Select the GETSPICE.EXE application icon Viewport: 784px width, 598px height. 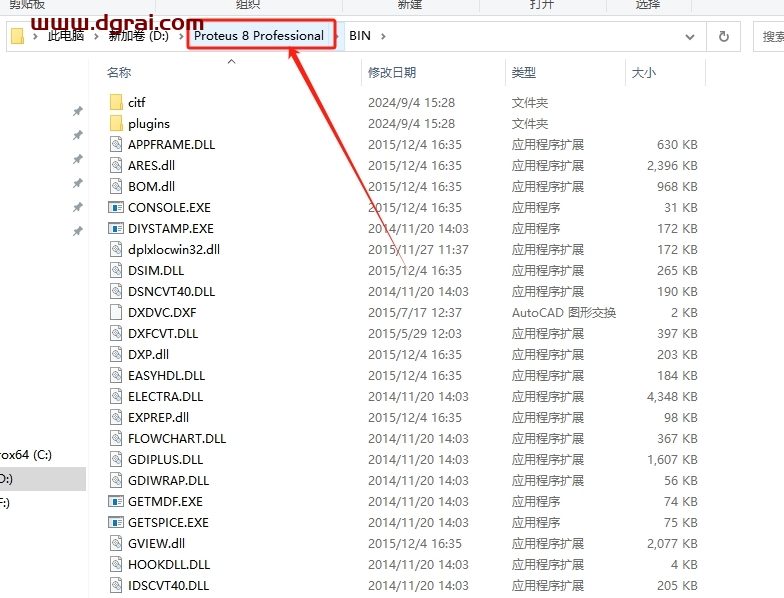tap(116, 522)
